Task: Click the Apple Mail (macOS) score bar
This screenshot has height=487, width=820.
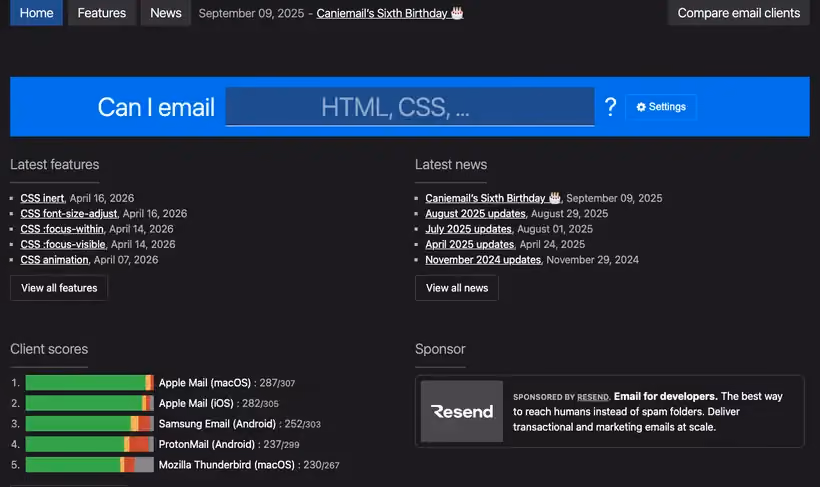Action: coord(89,383)
